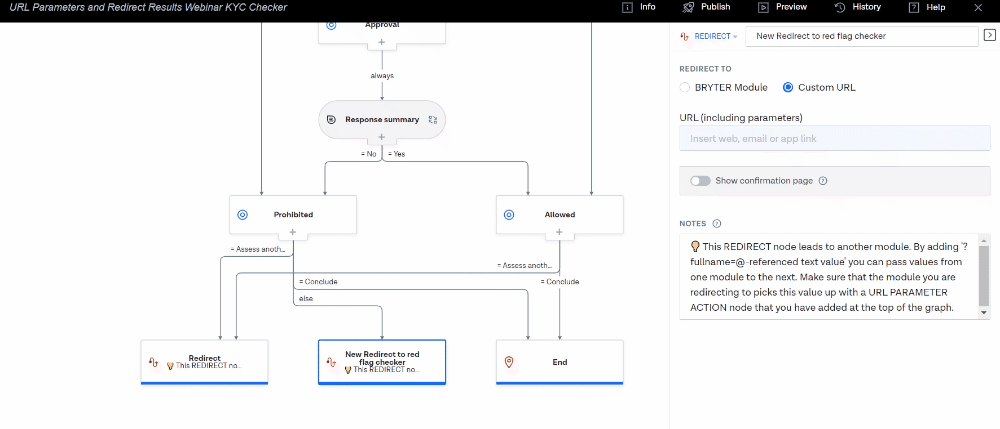Select the Custom URL radio button
Viewport: 1000px width, 429px height.
coord(788,87)
